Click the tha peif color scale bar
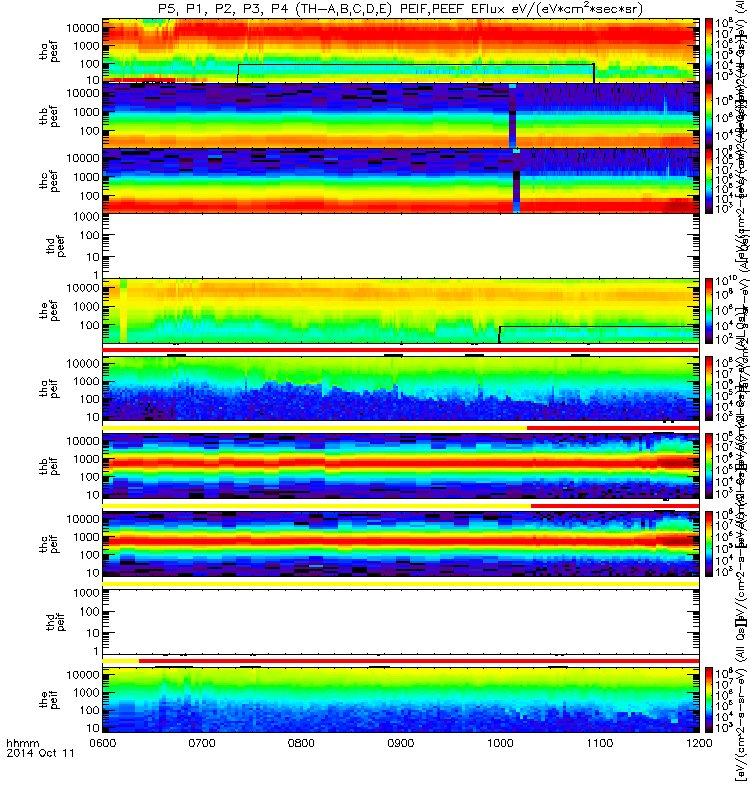 click(709, 388)
